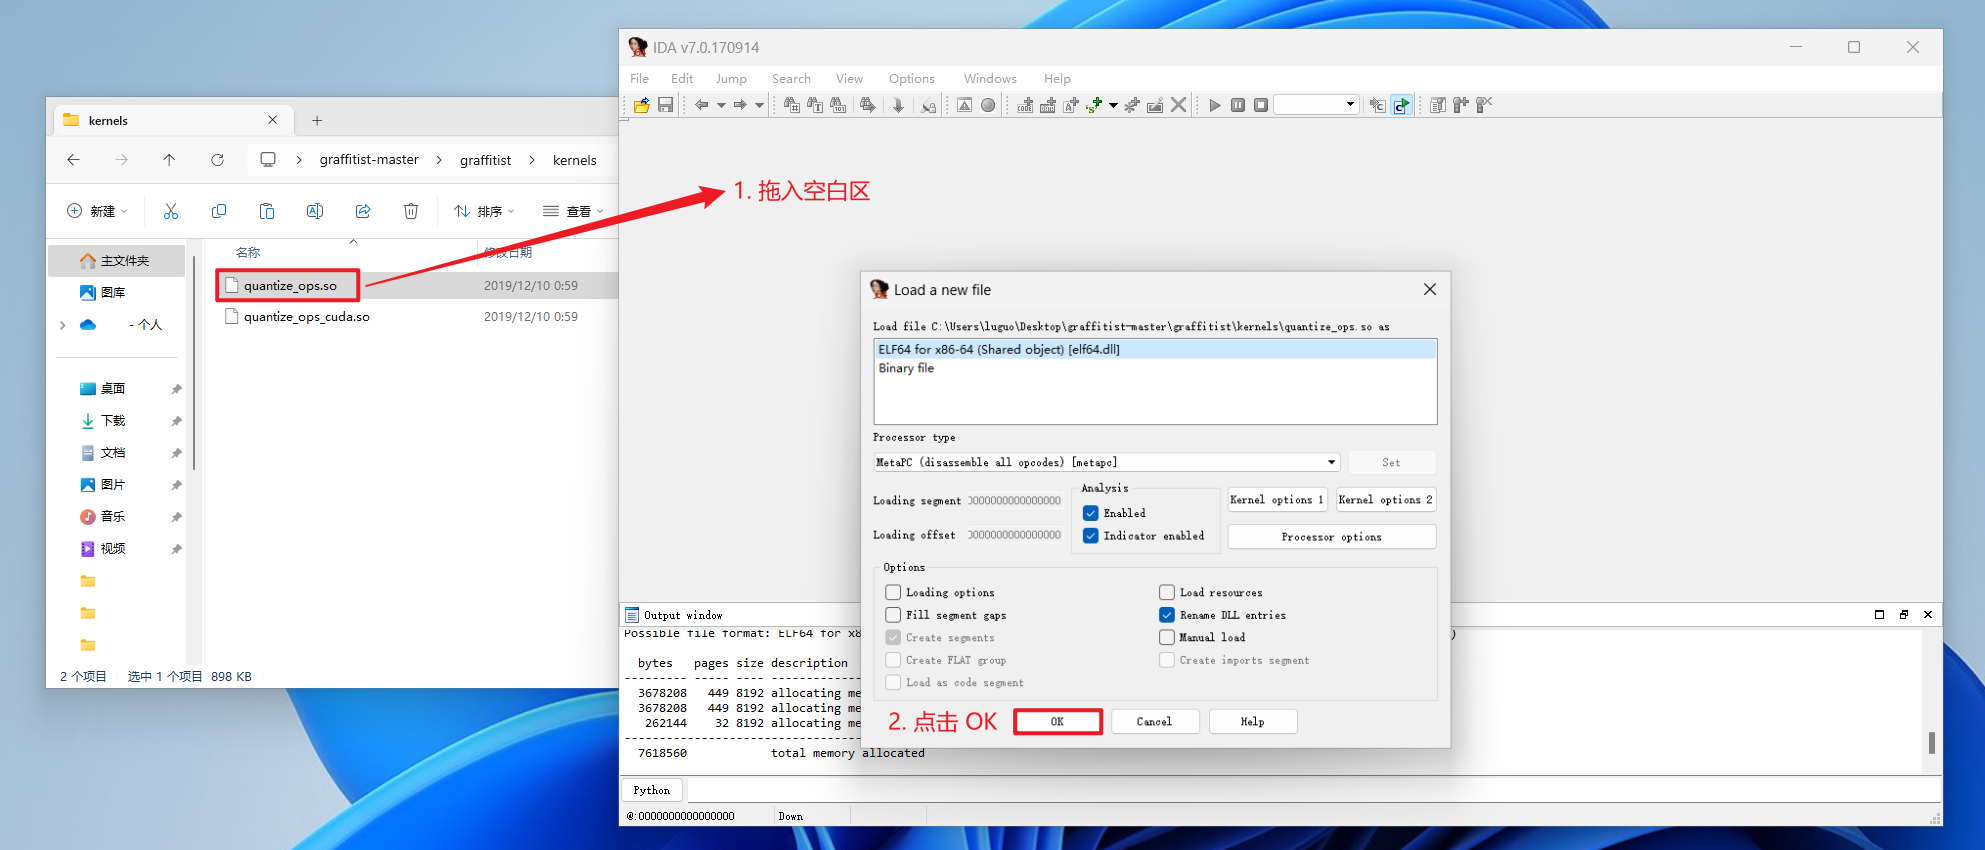
Task: Toggle the Indicator enabled checkbox
Action: click(x=1091, y=536)
